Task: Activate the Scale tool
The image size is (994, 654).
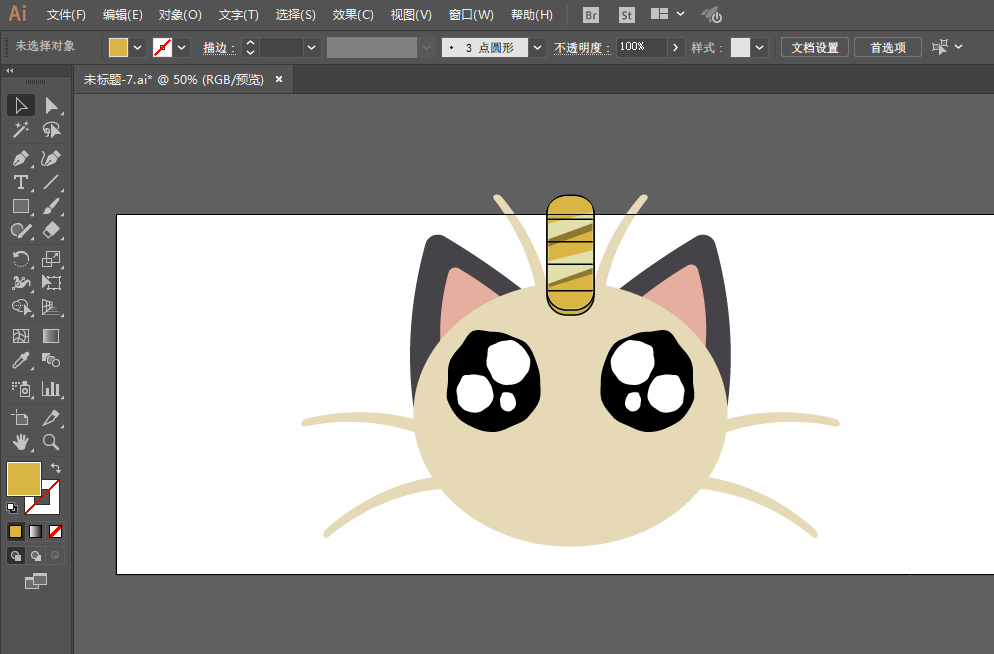Action: [x=51, y=259]
